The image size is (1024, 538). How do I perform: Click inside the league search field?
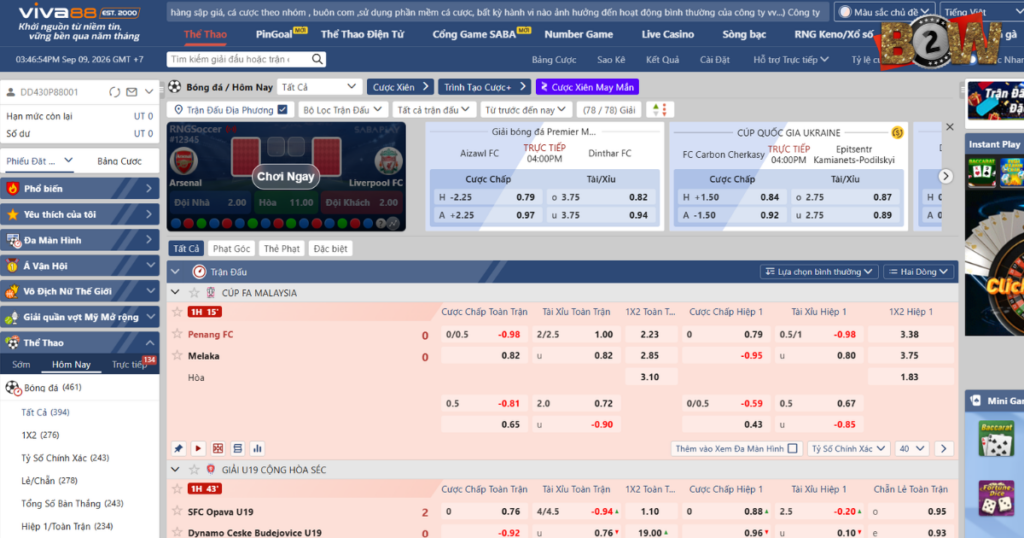tap(239, 59)
